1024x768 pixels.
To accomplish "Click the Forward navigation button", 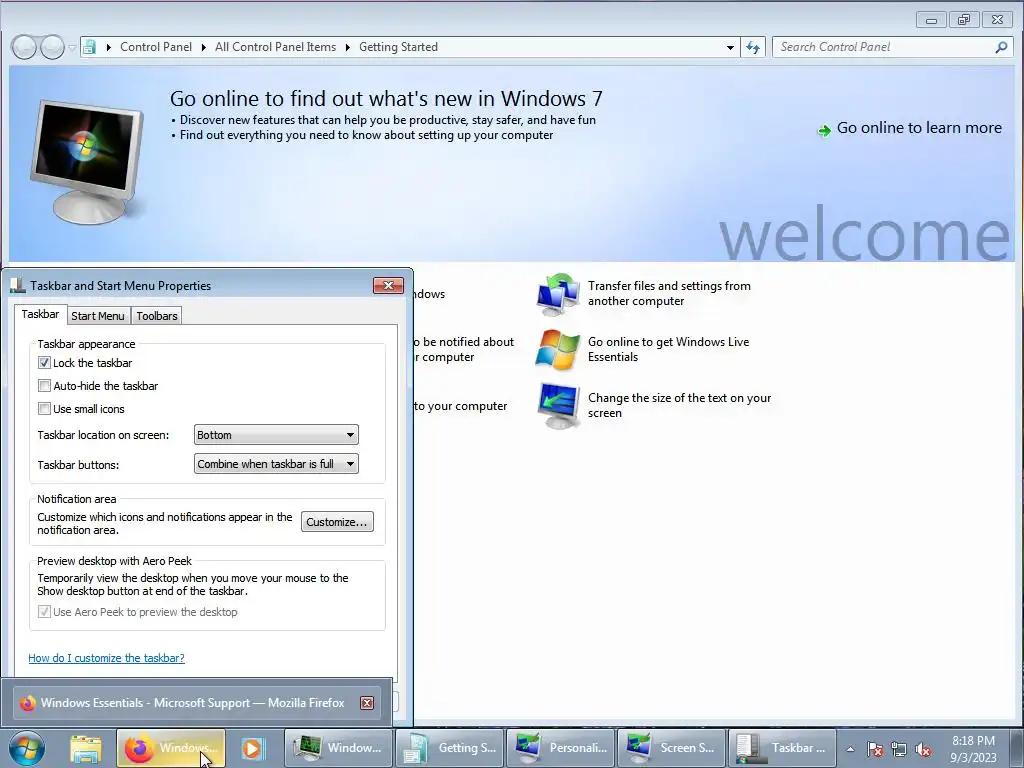I will pyautogui.click(x=52, y=47).
